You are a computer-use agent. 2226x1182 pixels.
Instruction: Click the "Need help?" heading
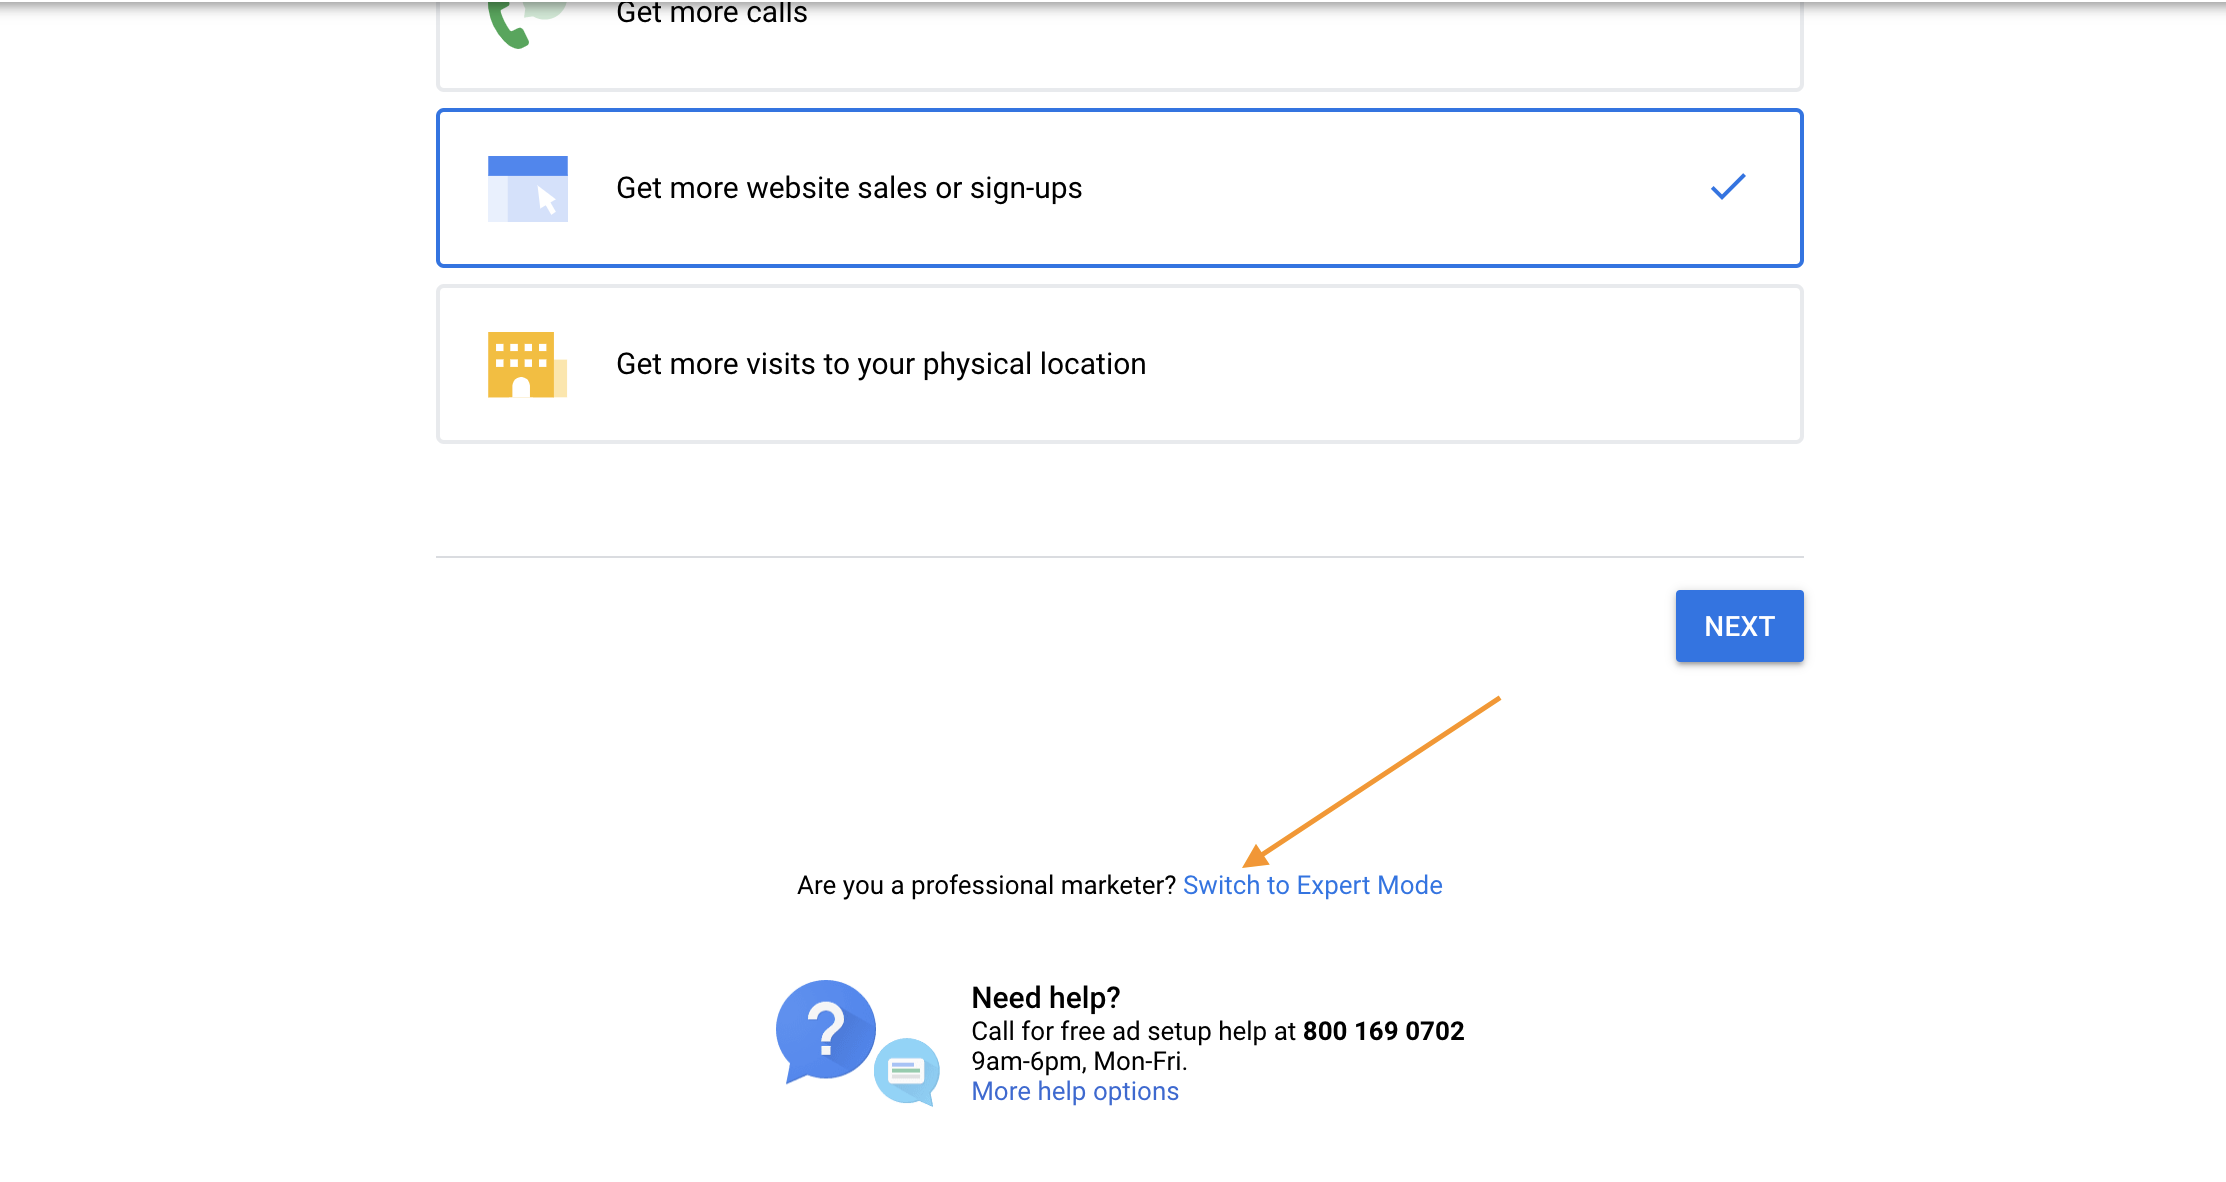coord(1046,997)
